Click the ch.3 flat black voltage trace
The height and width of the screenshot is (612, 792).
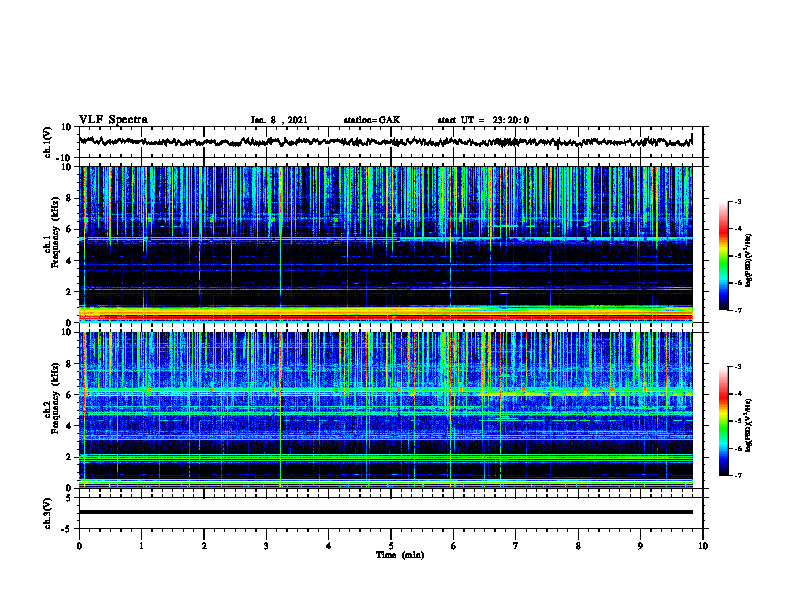coord(386,512)
